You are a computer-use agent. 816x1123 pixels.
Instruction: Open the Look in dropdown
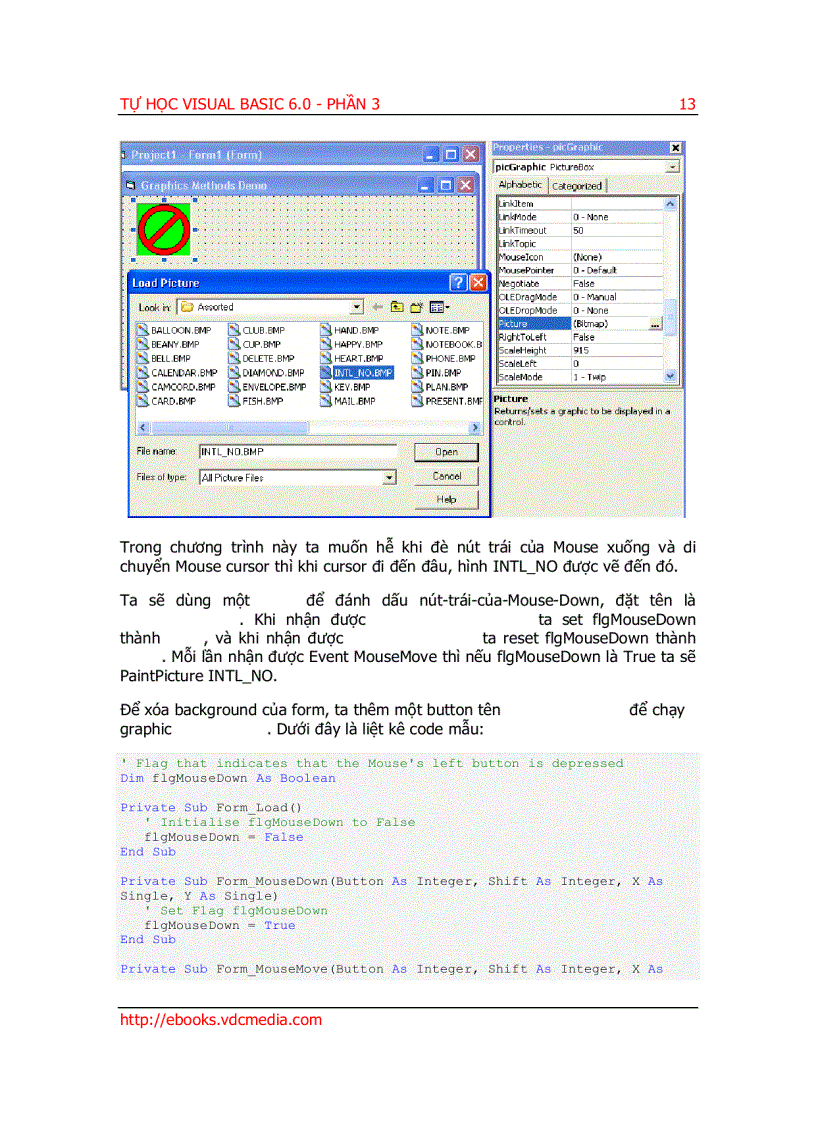pyautogui.click(x=358, y=306)
